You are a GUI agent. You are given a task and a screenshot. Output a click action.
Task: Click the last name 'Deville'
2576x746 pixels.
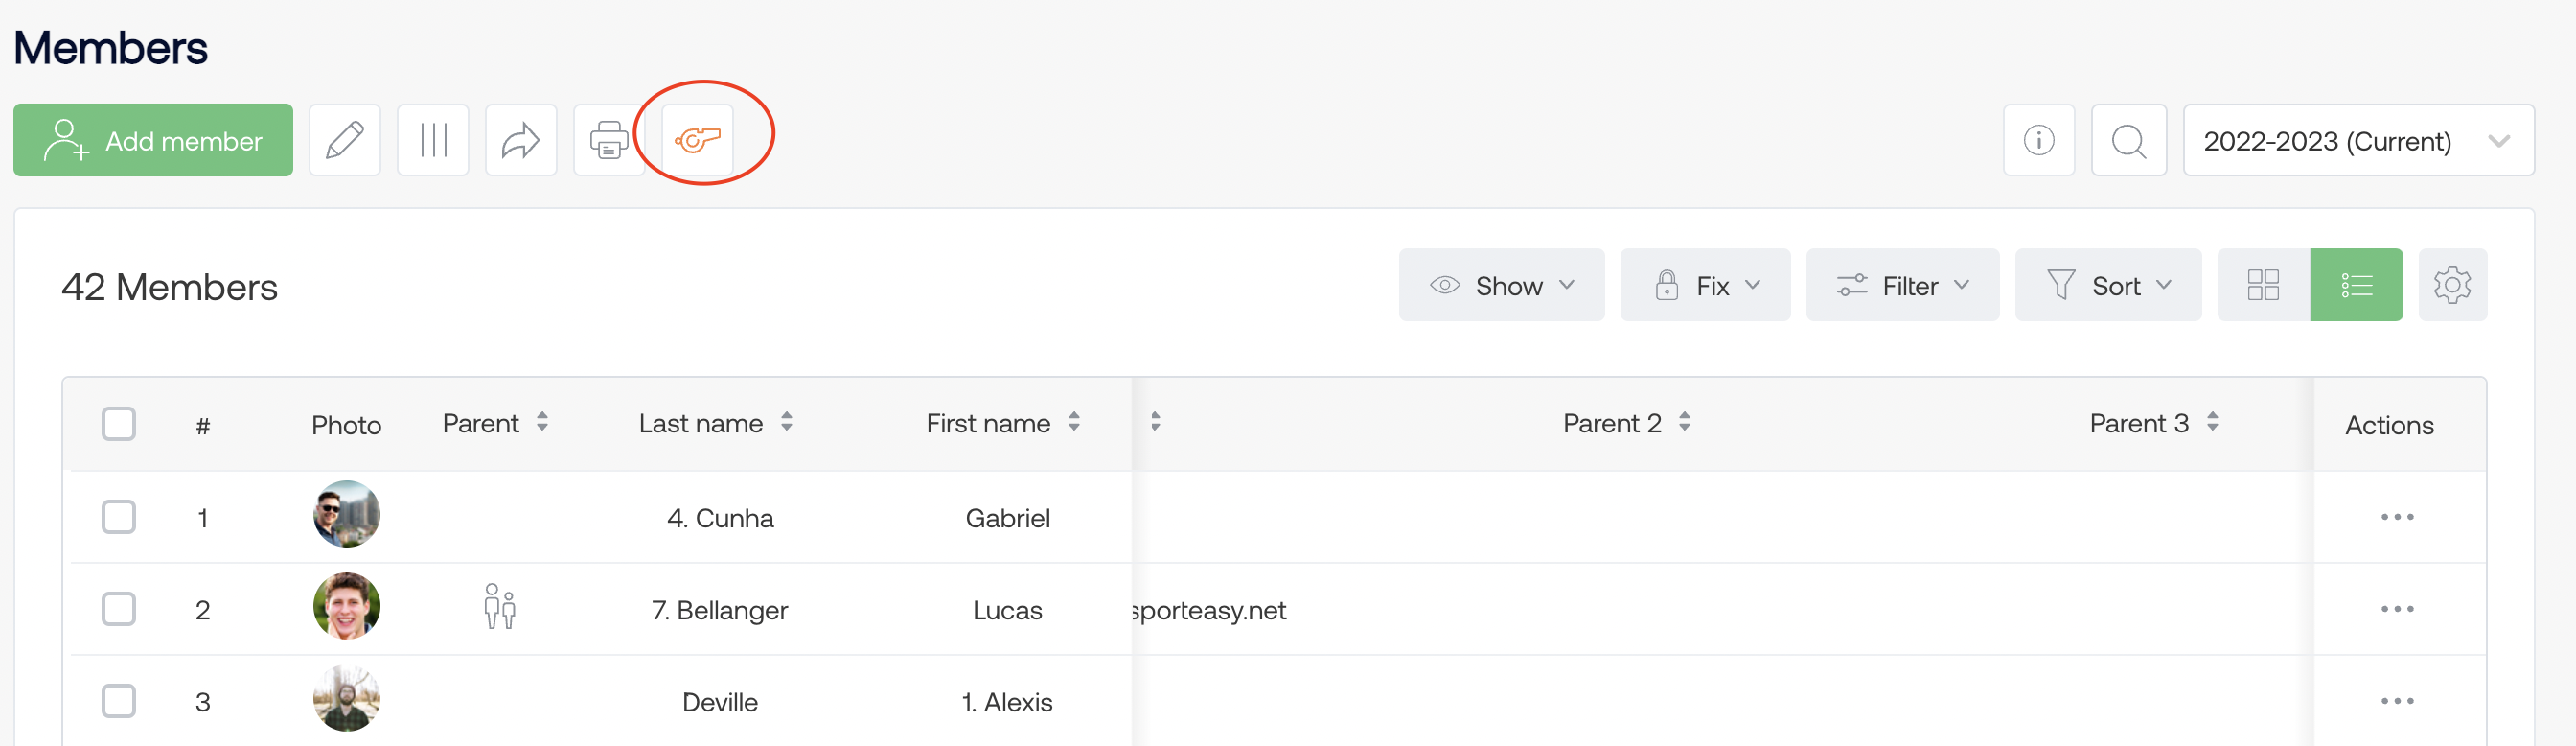tap(720, 702)
